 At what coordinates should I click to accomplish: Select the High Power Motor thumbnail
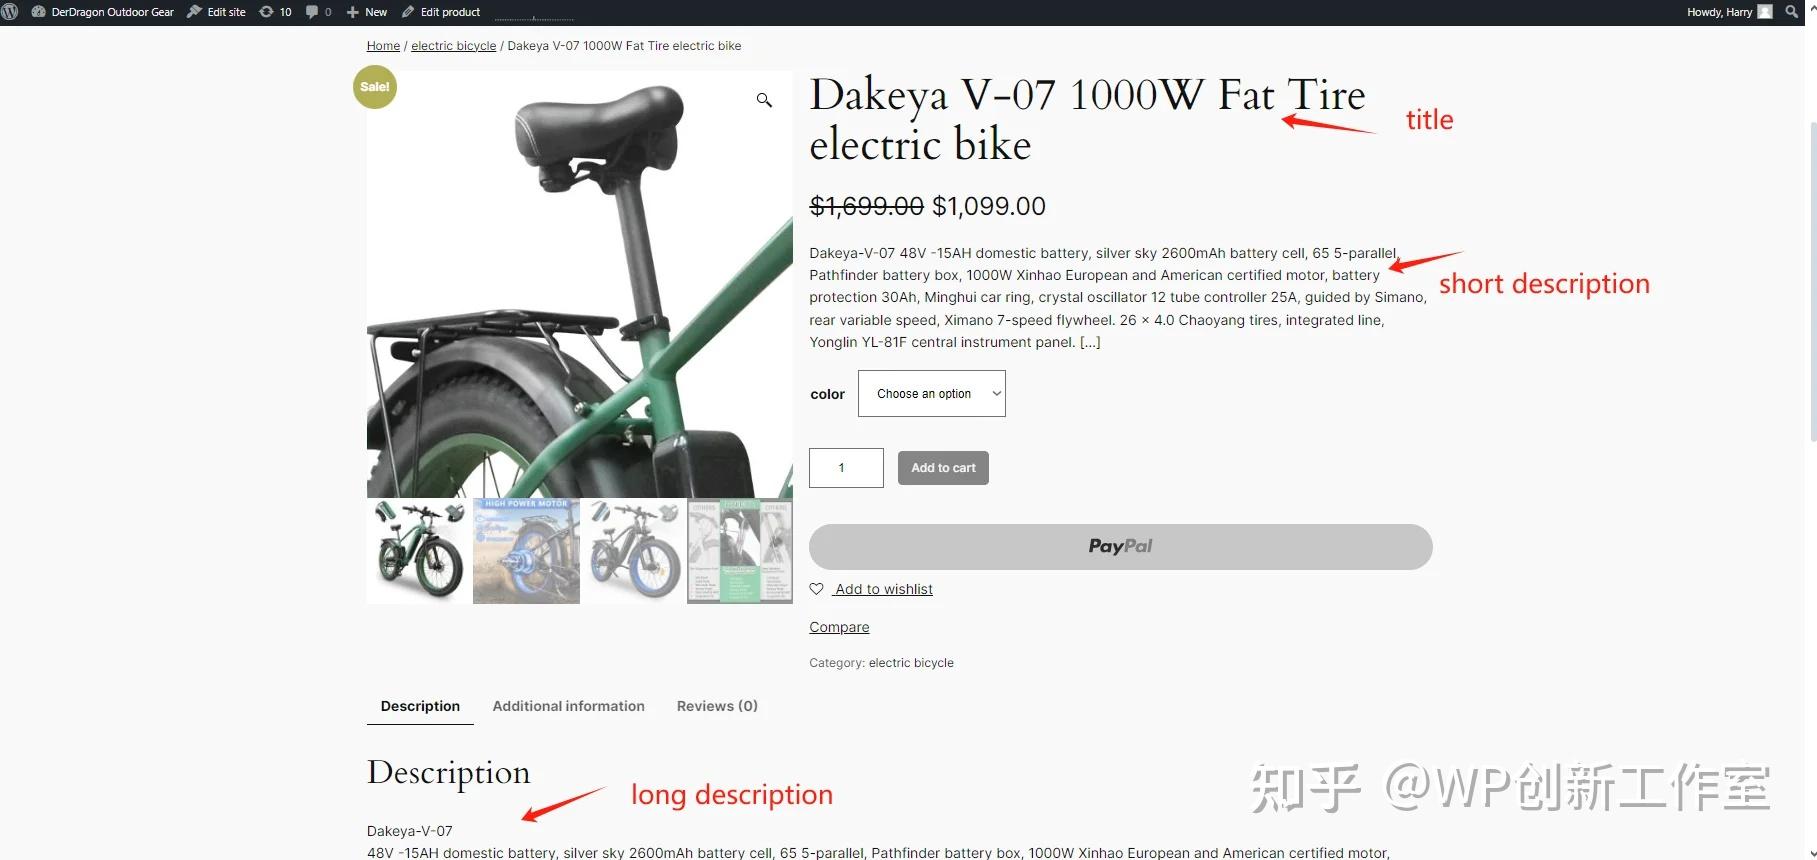coord(526,551)
